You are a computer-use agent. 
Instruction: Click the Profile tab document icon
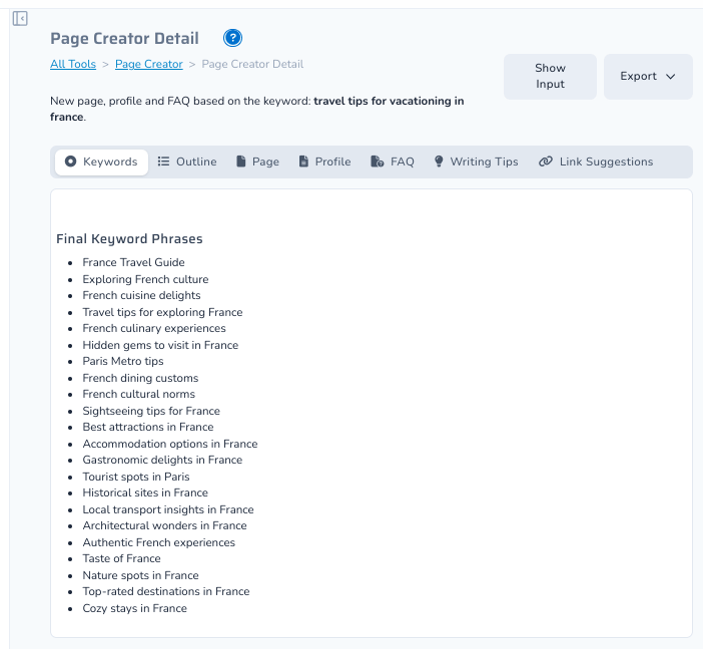coord(304,161)
